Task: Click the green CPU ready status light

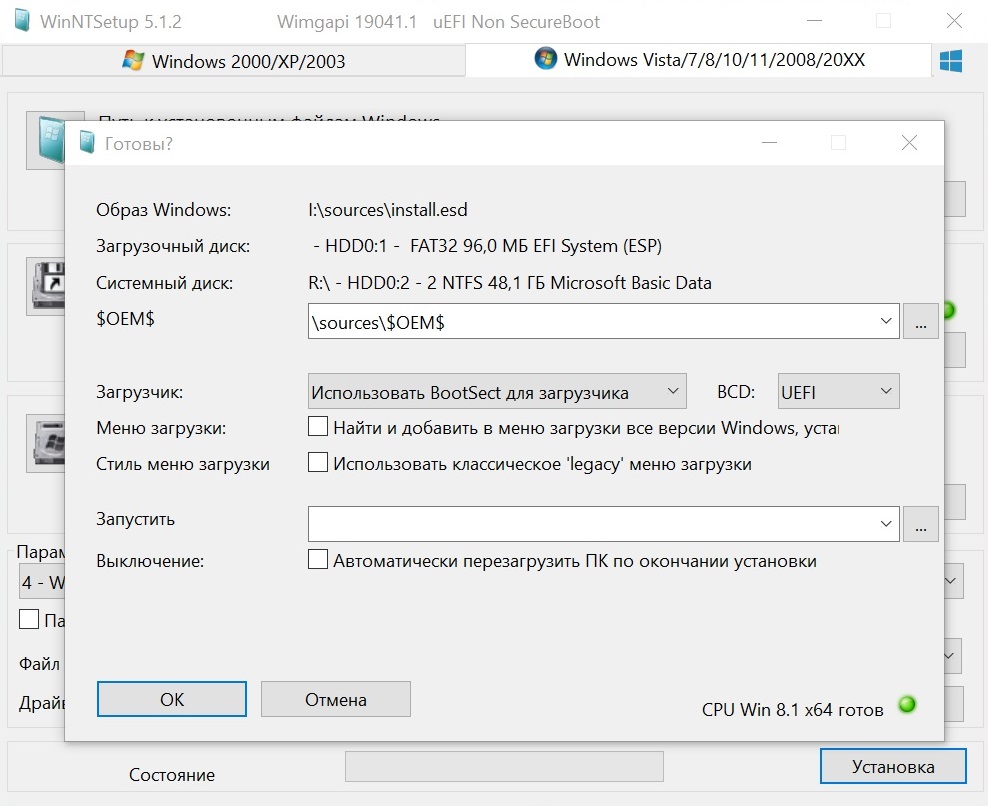Action: [x=907, y=704]
